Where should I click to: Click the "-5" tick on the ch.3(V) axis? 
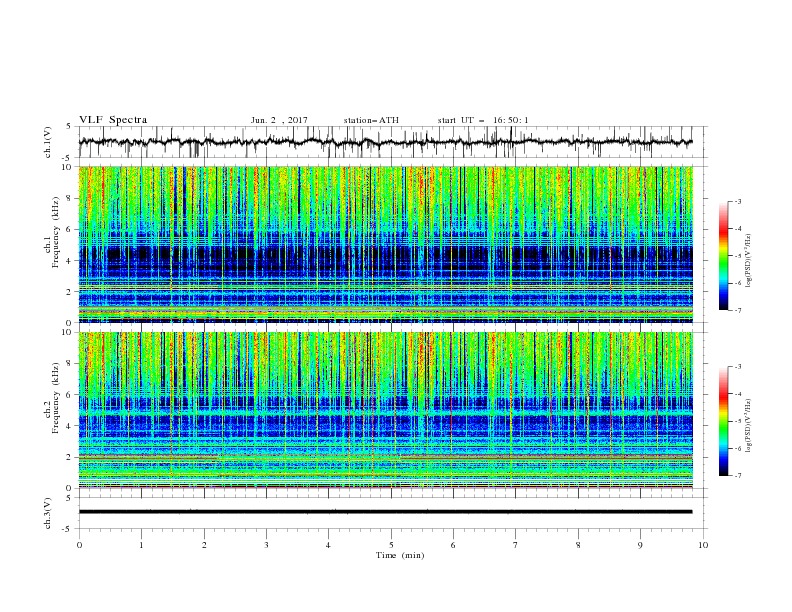(x=68, y=529)
